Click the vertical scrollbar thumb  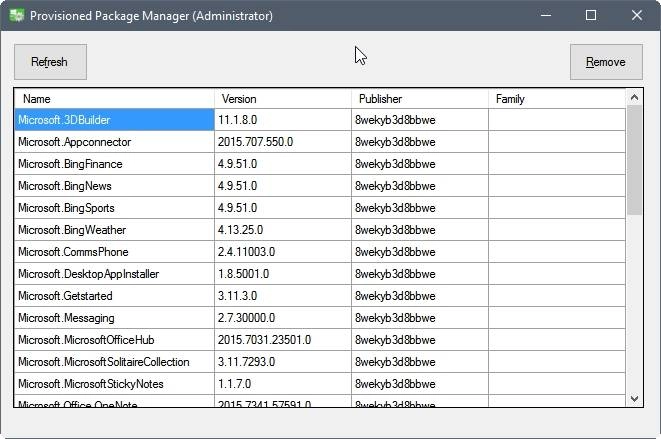[634, 160]
